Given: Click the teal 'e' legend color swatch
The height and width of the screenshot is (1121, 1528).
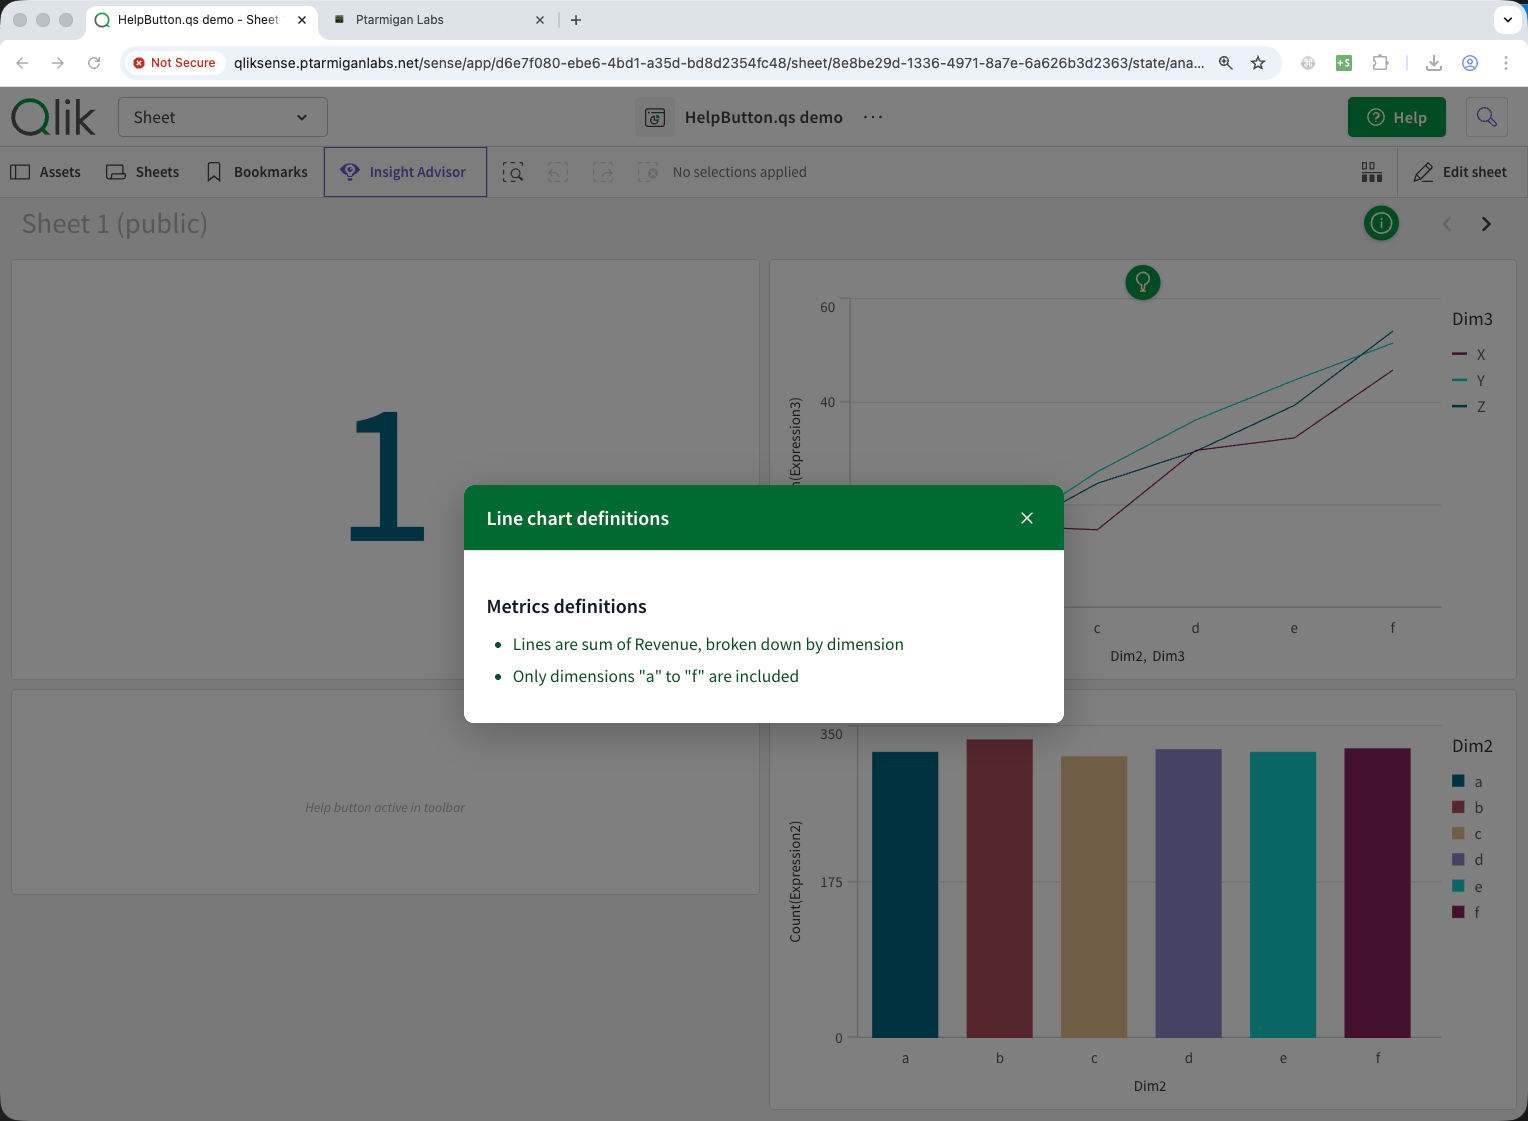Looking at the screenshot, I should 1458,886.
